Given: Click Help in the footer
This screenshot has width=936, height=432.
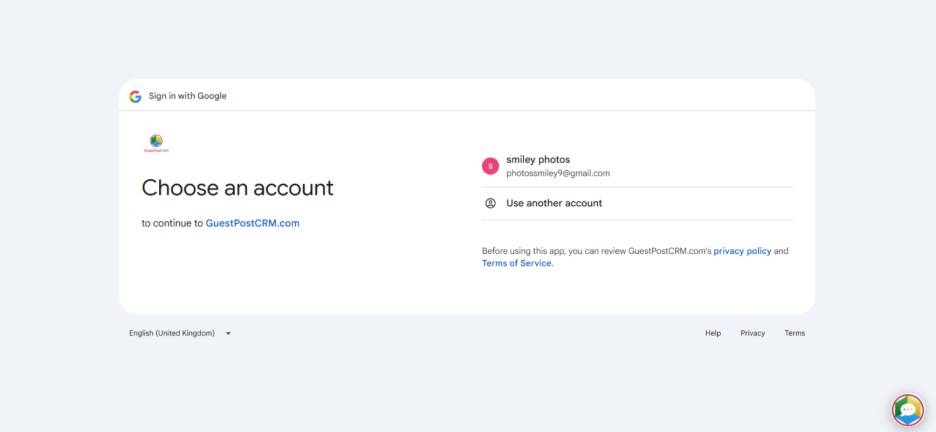Looking at the screenshot, I should pos(713,333).
